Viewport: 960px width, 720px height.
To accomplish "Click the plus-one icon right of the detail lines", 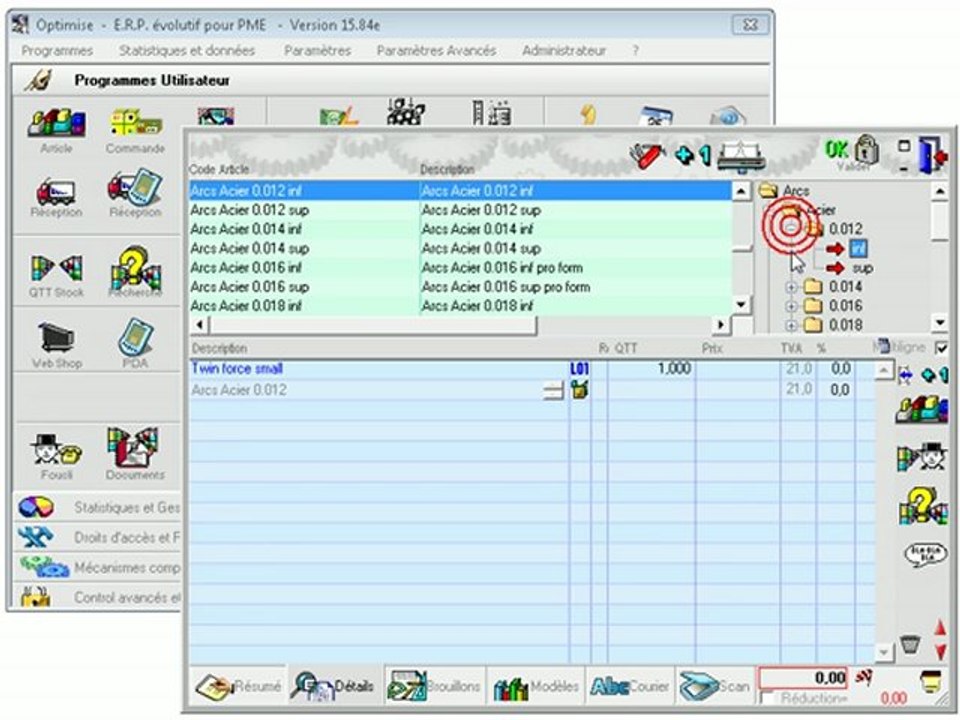I will tap(935, 374).
